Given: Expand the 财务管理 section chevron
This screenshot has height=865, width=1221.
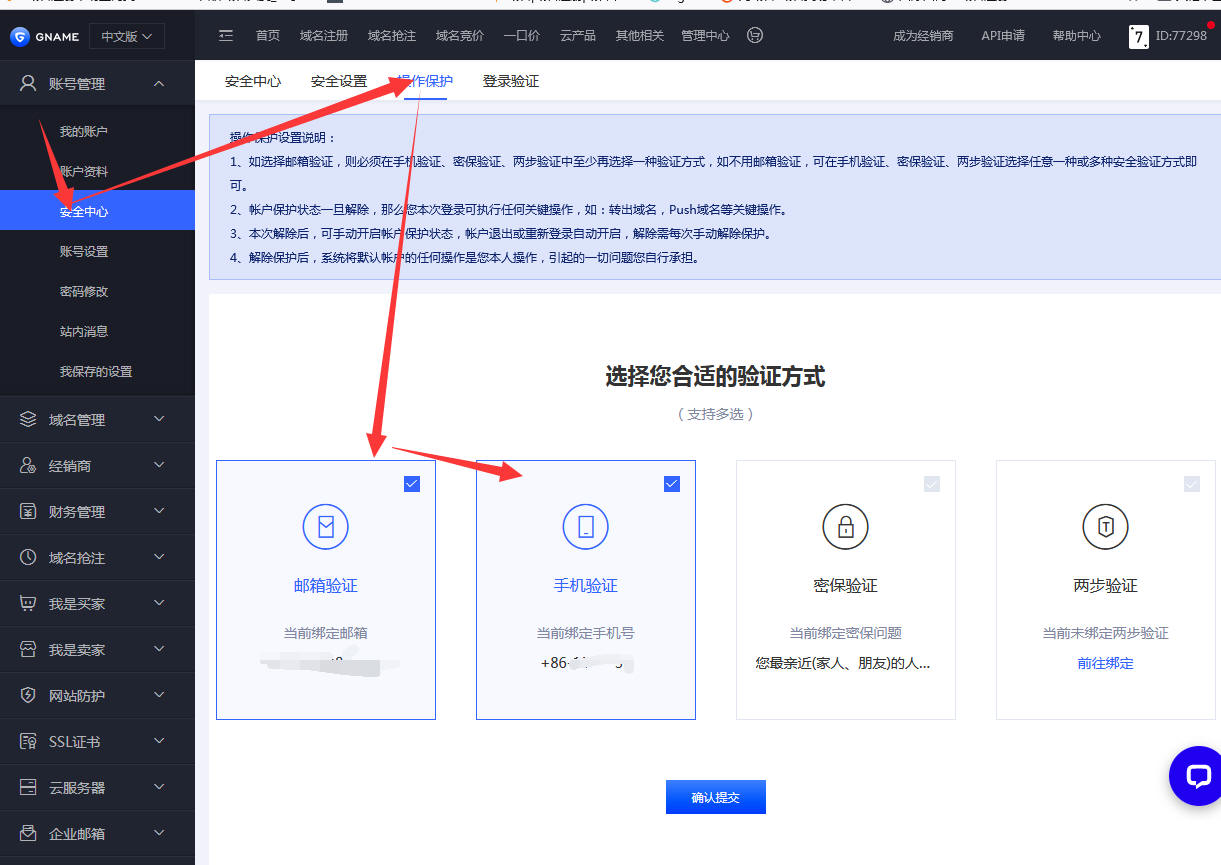Looking at the screenshot, I should point(159,512).
